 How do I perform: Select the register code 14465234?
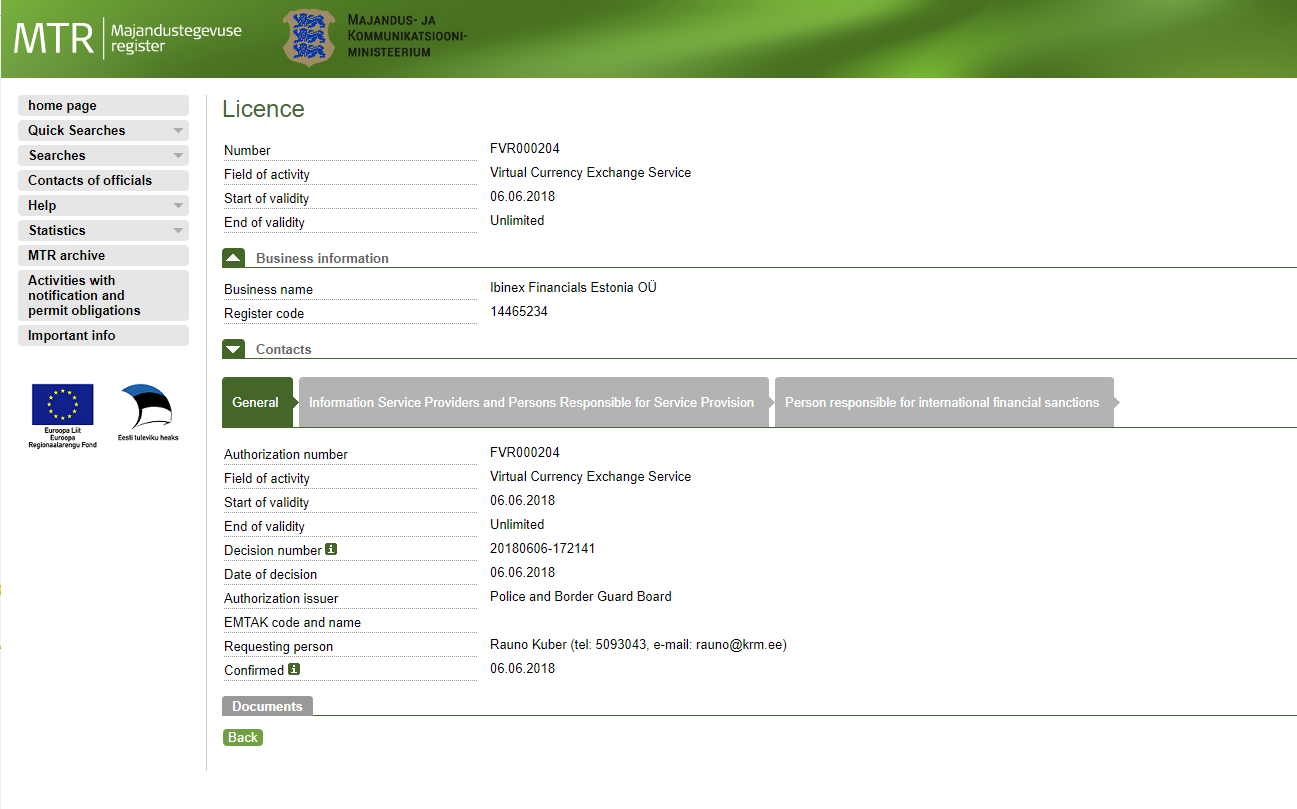point(519,312)
